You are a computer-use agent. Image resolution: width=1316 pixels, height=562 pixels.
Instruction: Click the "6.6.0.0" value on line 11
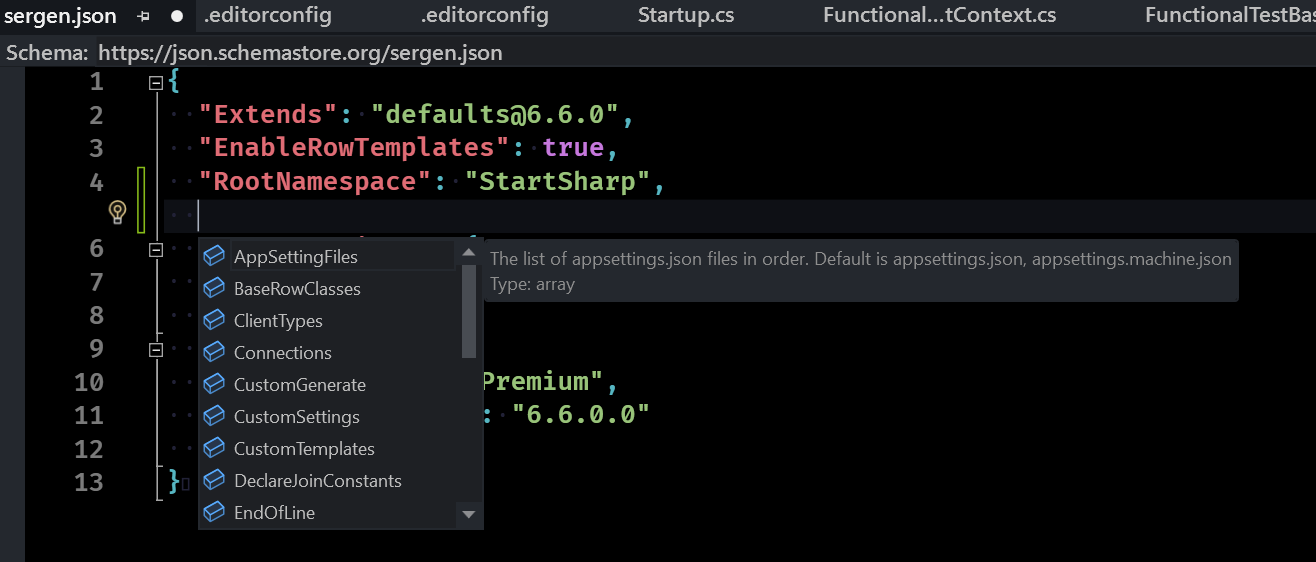click(x=581, y=415)
